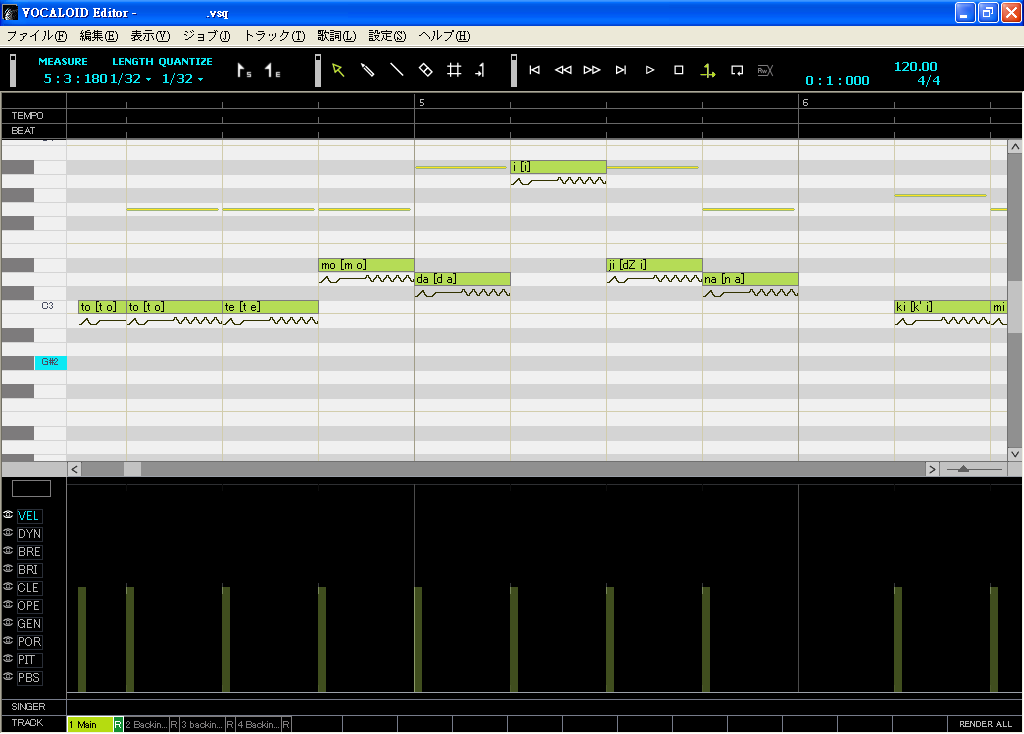The height and width of the screenshot is (734, 1024).
Task: Open the 編集(E) menu
Action: pos(99,36)
